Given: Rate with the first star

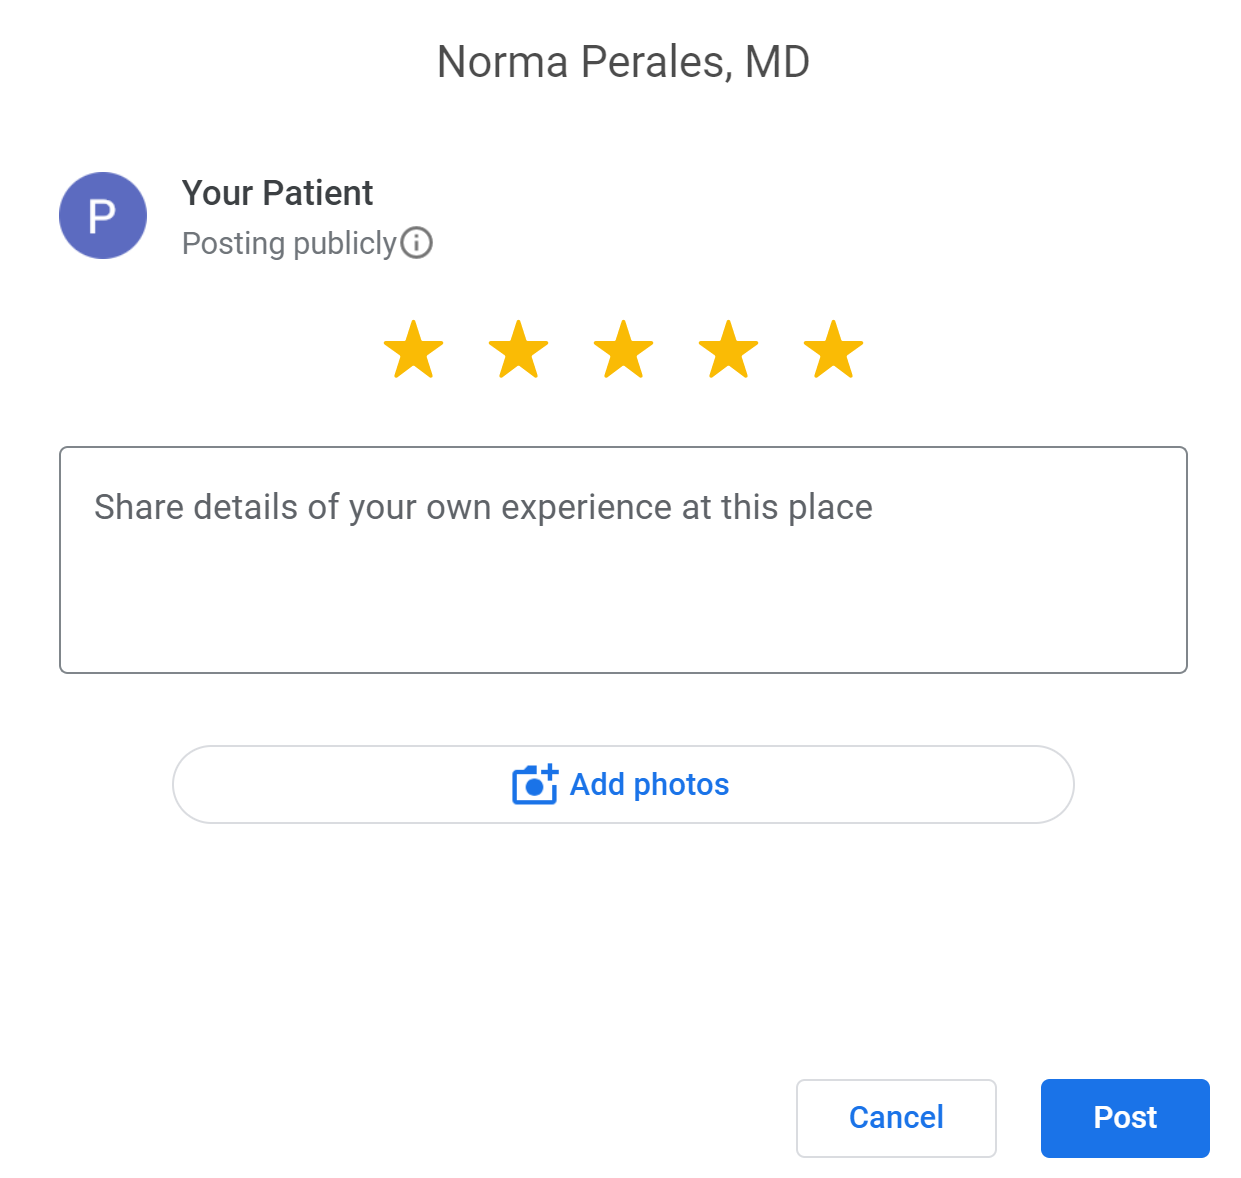Looking at the screenshot, I should (x=414, y=350).
